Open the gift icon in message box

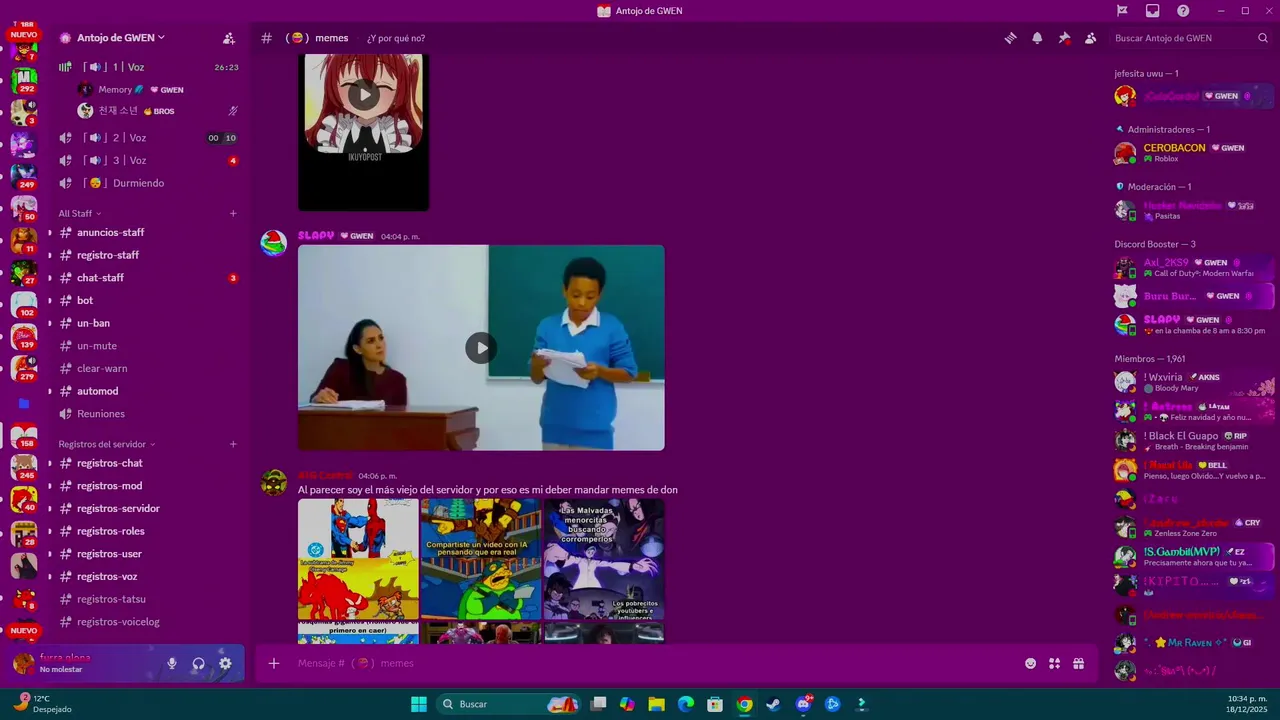1078,663
